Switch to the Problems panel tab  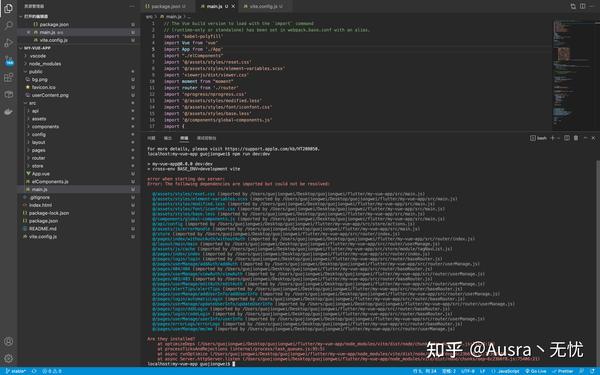151,138
